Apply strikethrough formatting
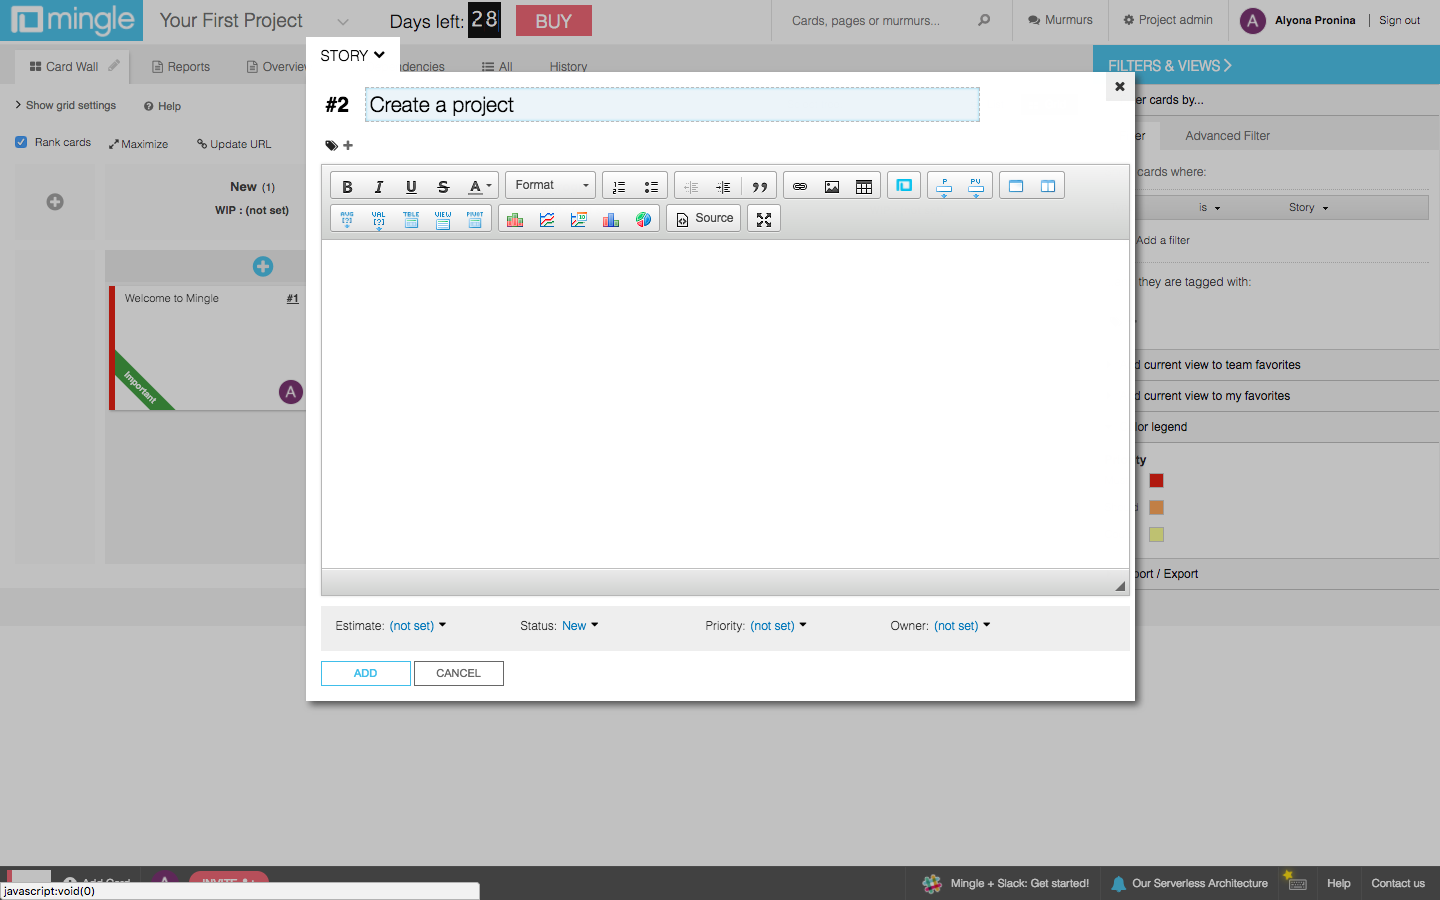 click(x=443, y=186)
